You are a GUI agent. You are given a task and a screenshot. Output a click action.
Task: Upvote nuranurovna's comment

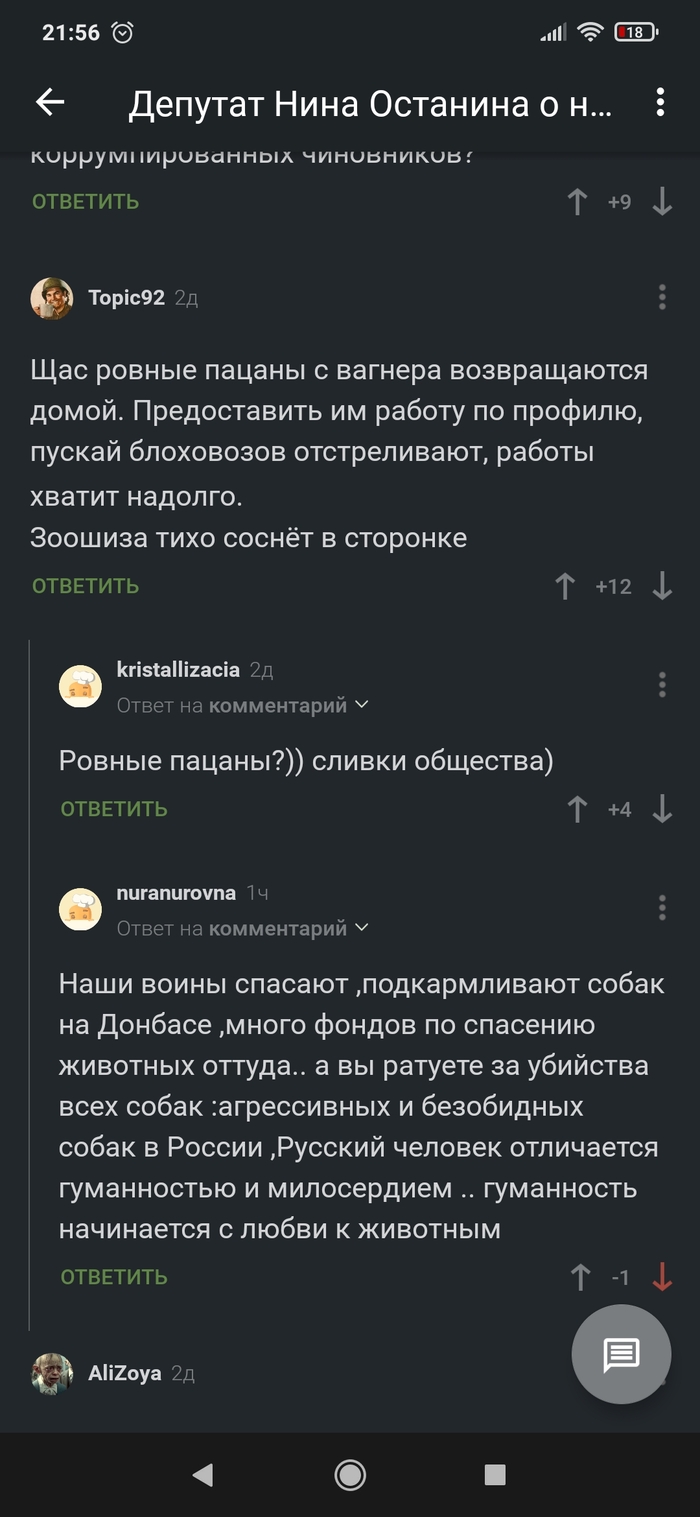(580, 1277)
